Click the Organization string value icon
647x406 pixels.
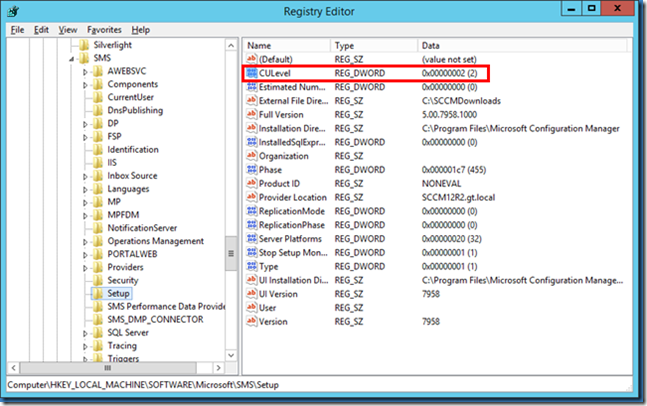coord(252,156)
